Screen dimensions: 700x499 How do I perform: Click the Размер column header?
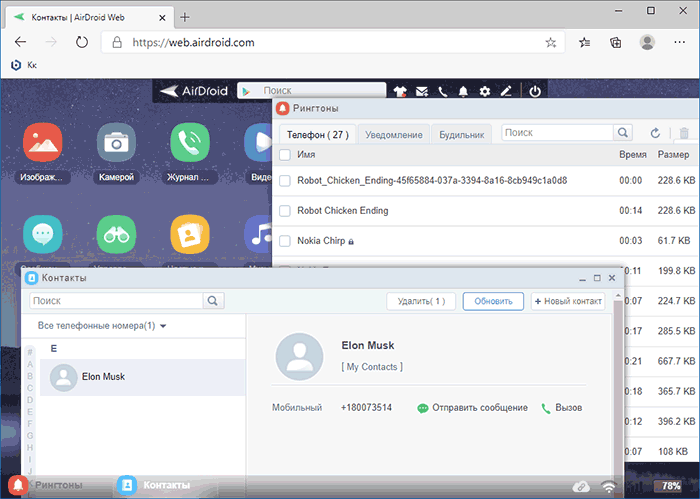click(673, 155)
